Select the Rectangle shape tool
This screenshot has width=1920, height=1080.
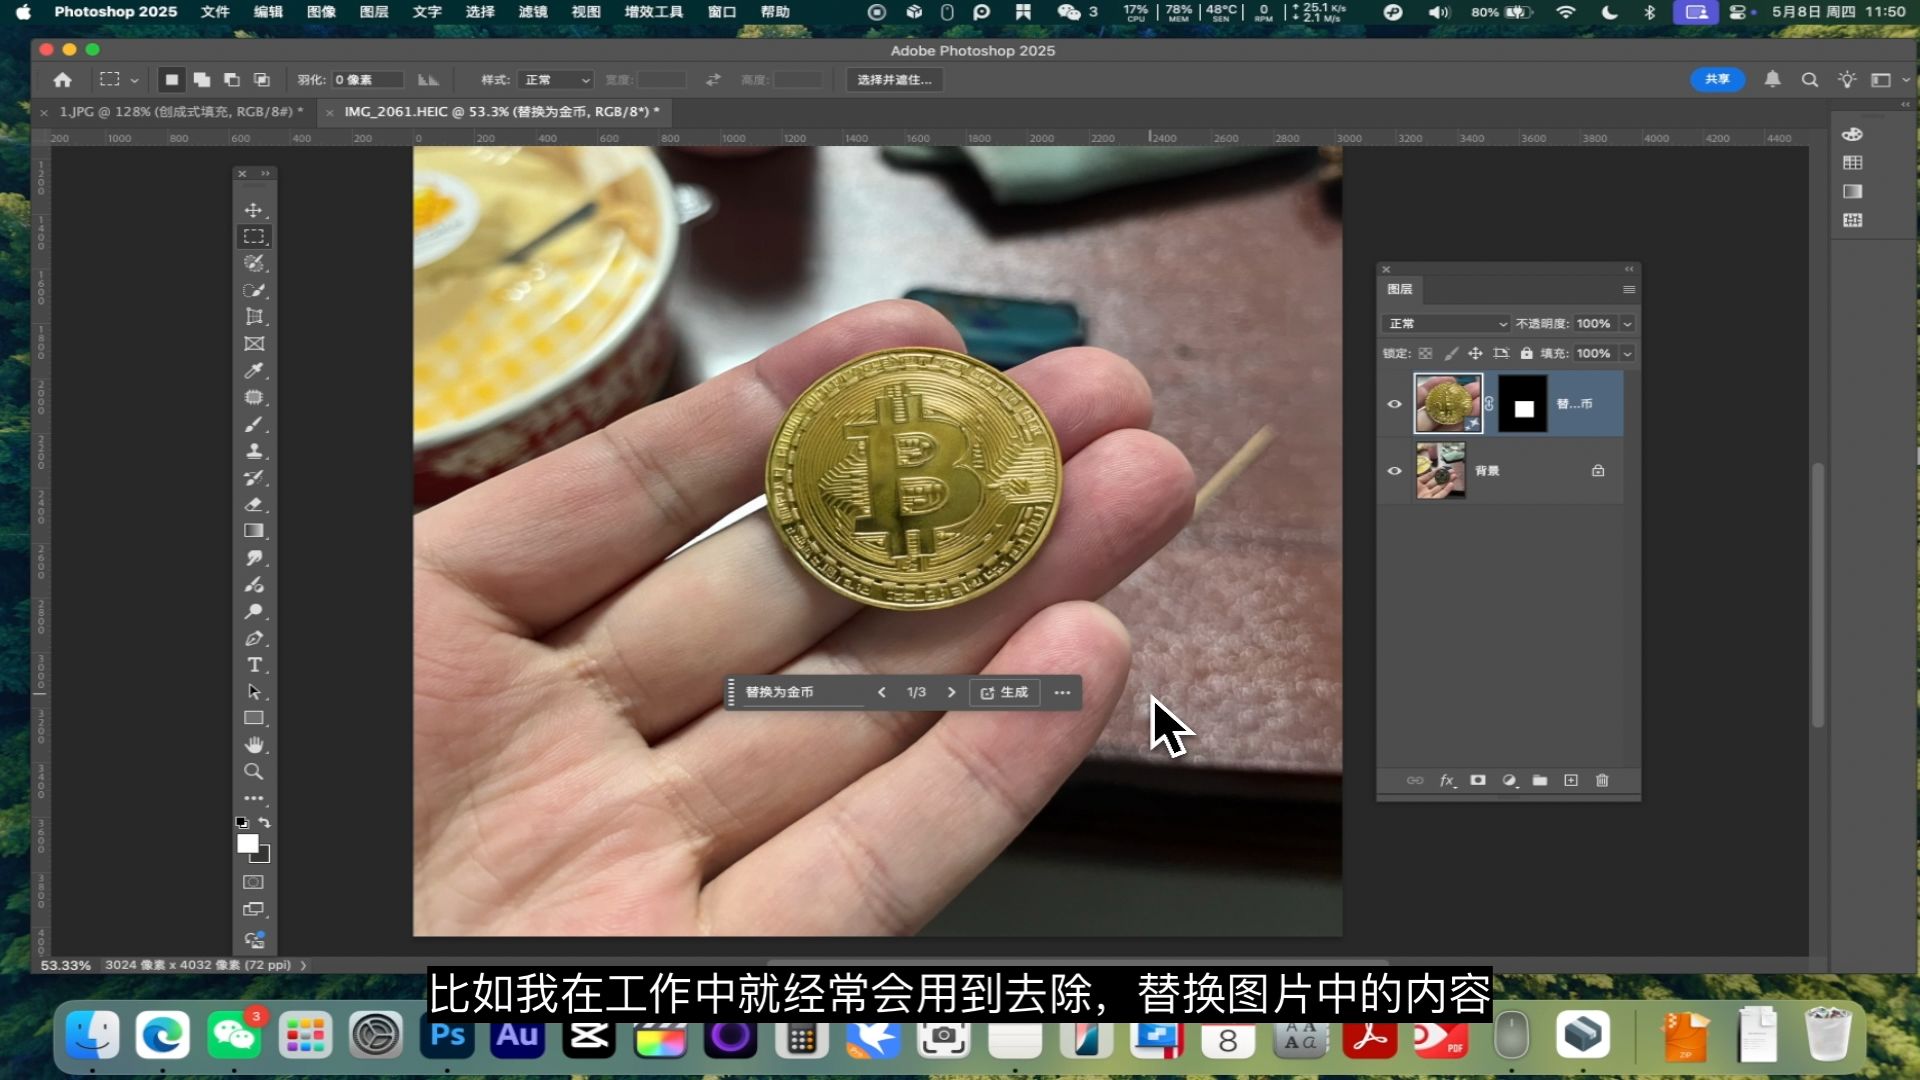point(254,719)
